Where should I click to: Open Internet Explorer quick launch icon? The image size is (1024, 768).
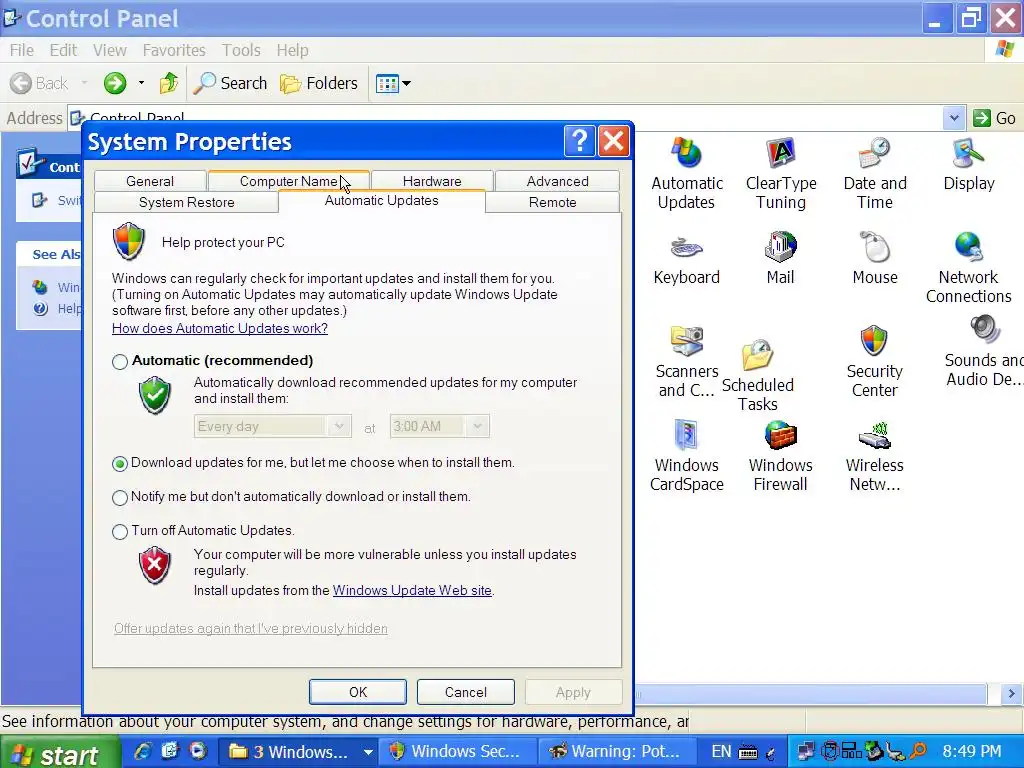[x=142, y=751]
